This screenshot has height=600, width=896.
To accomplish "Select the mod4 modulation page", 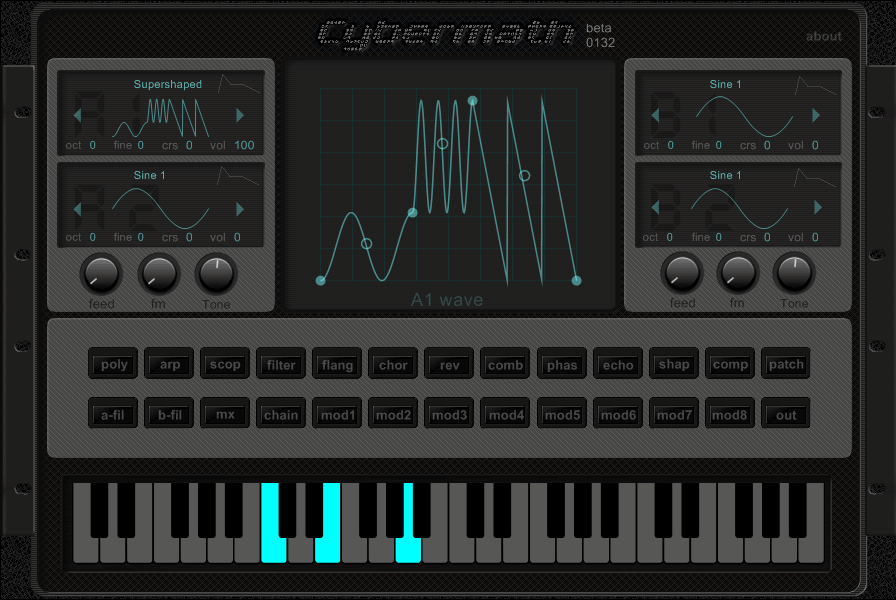I will (505, 414).
